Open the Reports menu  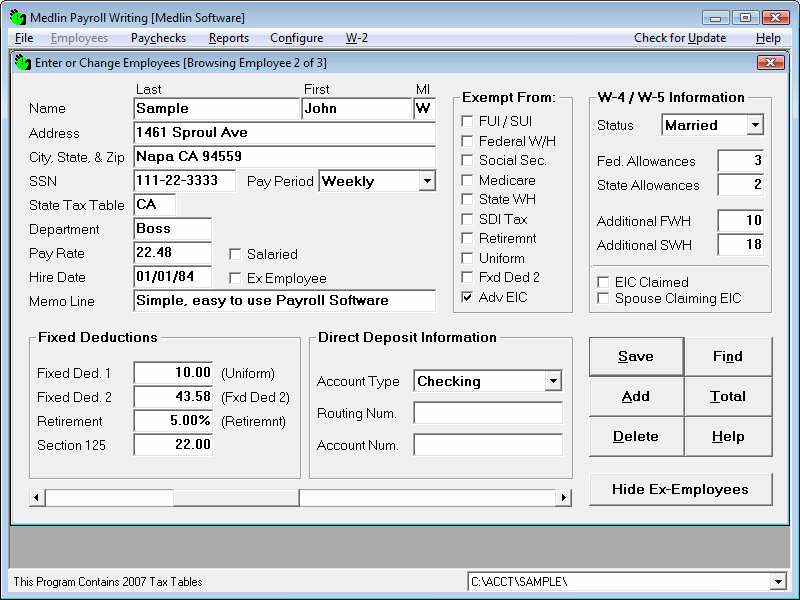point(229,38)
